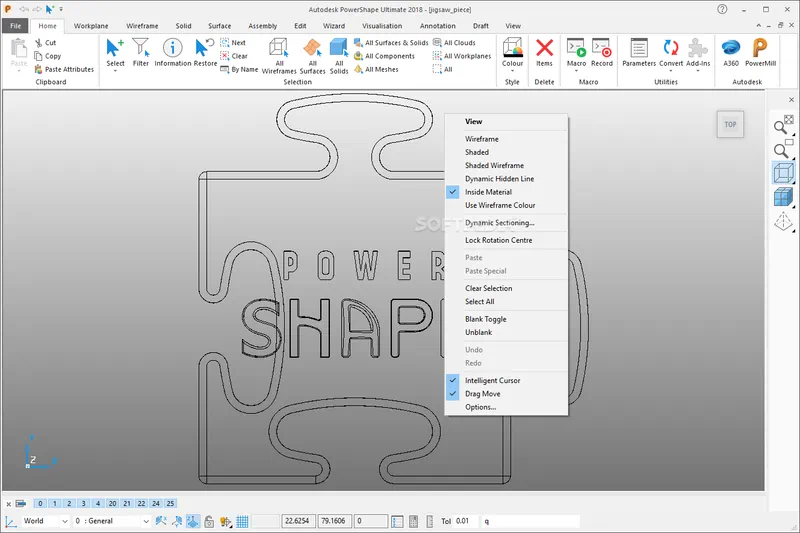The image size is (800, 533).
Task: Switch to the Visualisation ribbon tab
Action: tap(382, 26)
